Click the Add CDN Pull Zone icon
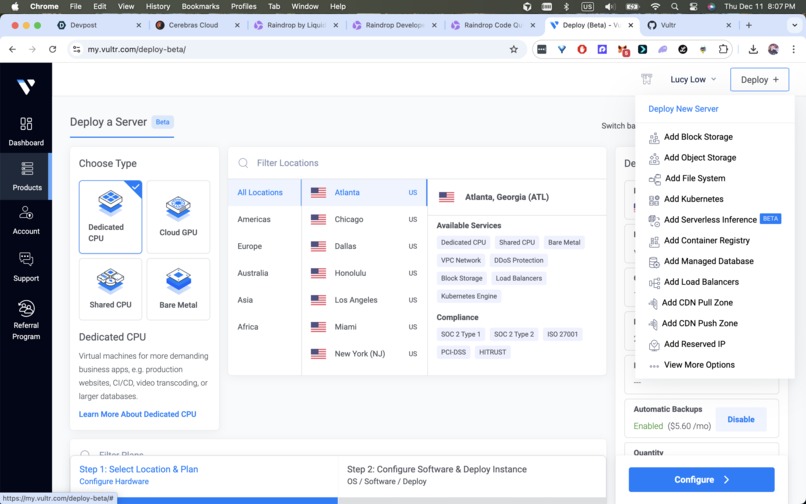The height and width of the screenshot is (504, 806). (653, 303)
